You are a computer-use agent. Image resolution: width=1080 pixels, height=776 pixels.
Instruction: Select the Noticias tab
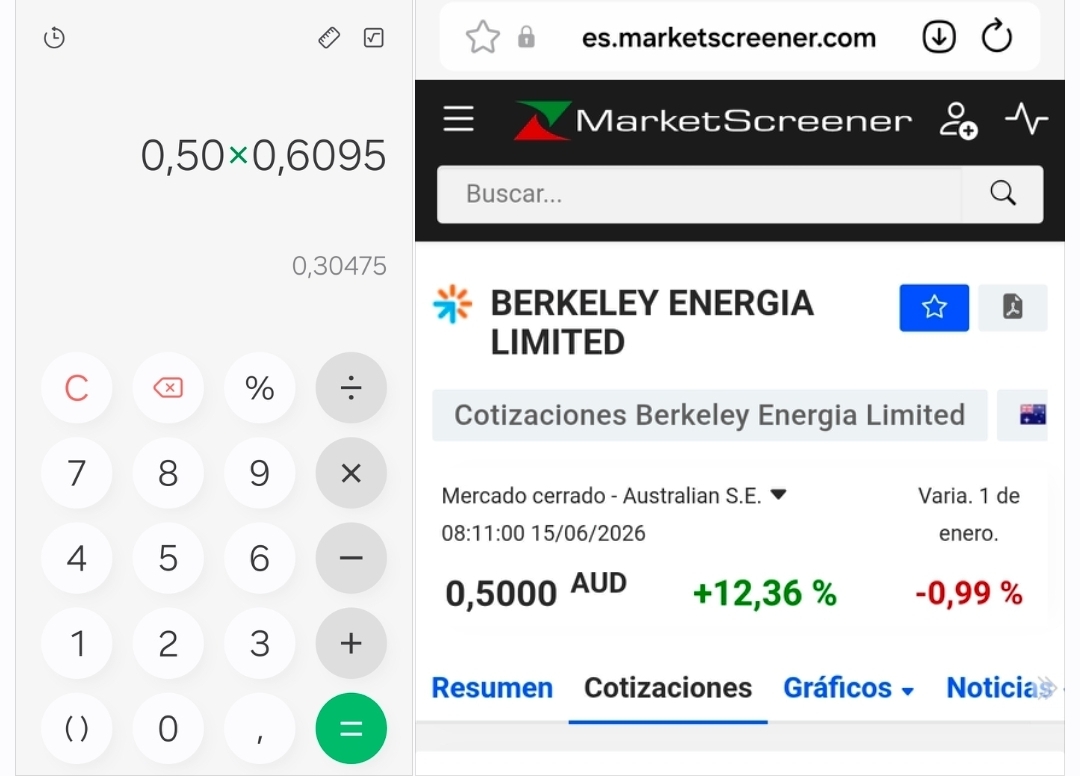tap(997, 688)
